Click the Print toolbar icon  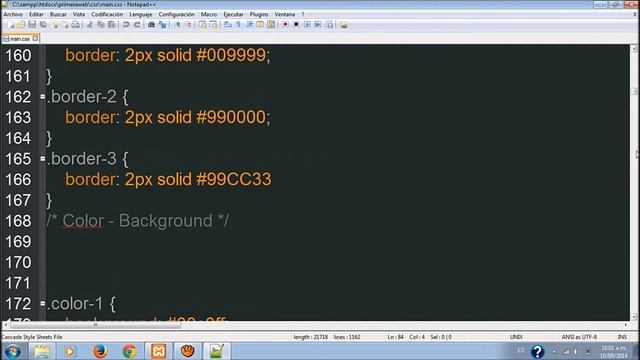click(x=76, y=25)
